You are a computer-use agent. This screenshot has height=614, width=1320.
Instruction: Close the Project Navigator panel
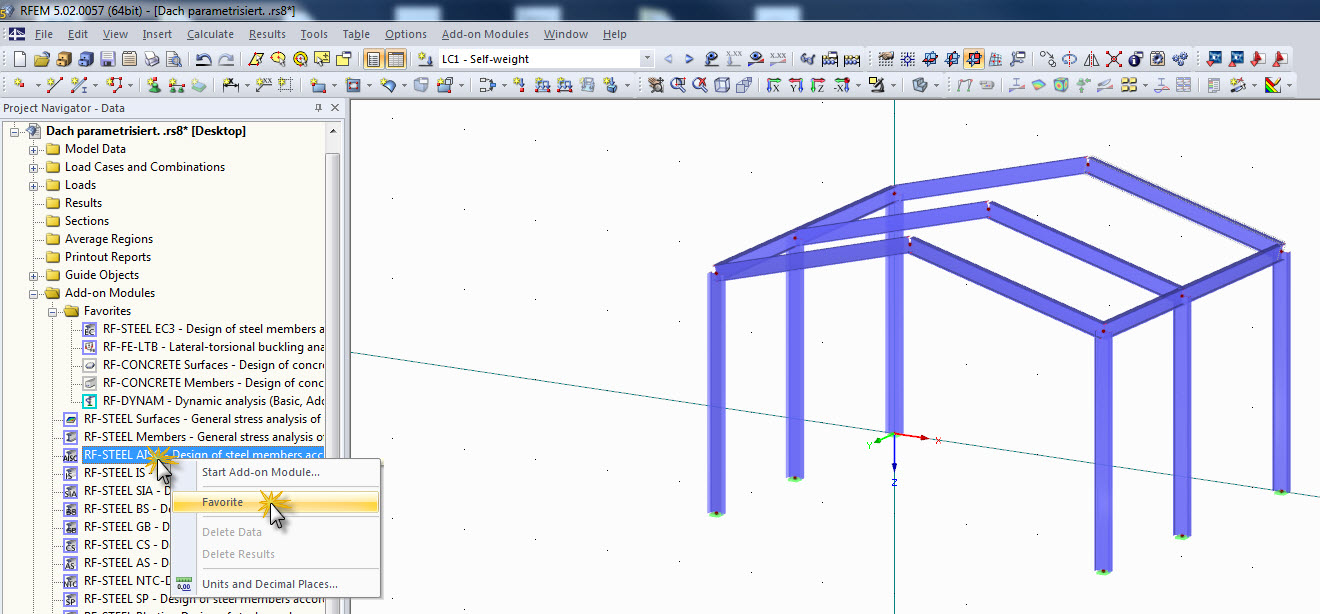(x=335, y=108)
